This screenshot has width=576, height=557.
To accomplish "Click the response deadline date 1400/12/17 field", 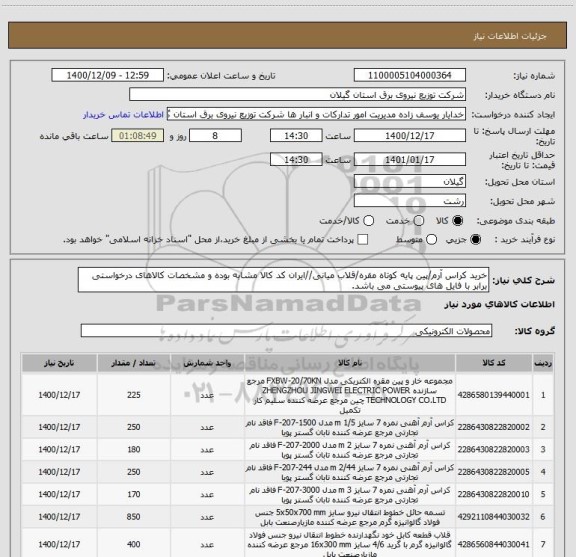I will 410,136.
